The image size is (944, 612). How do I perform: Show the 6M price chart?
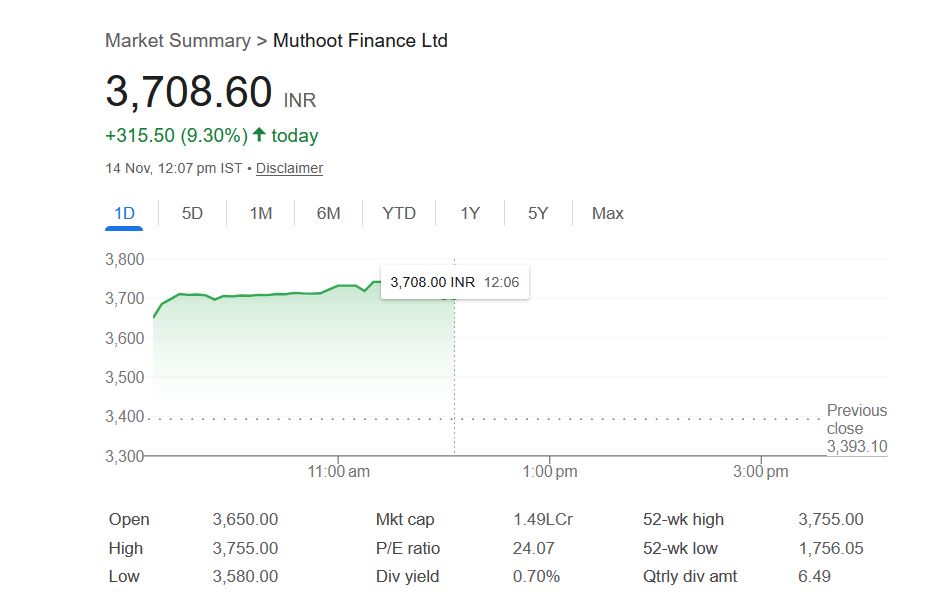tap(328, 213)
